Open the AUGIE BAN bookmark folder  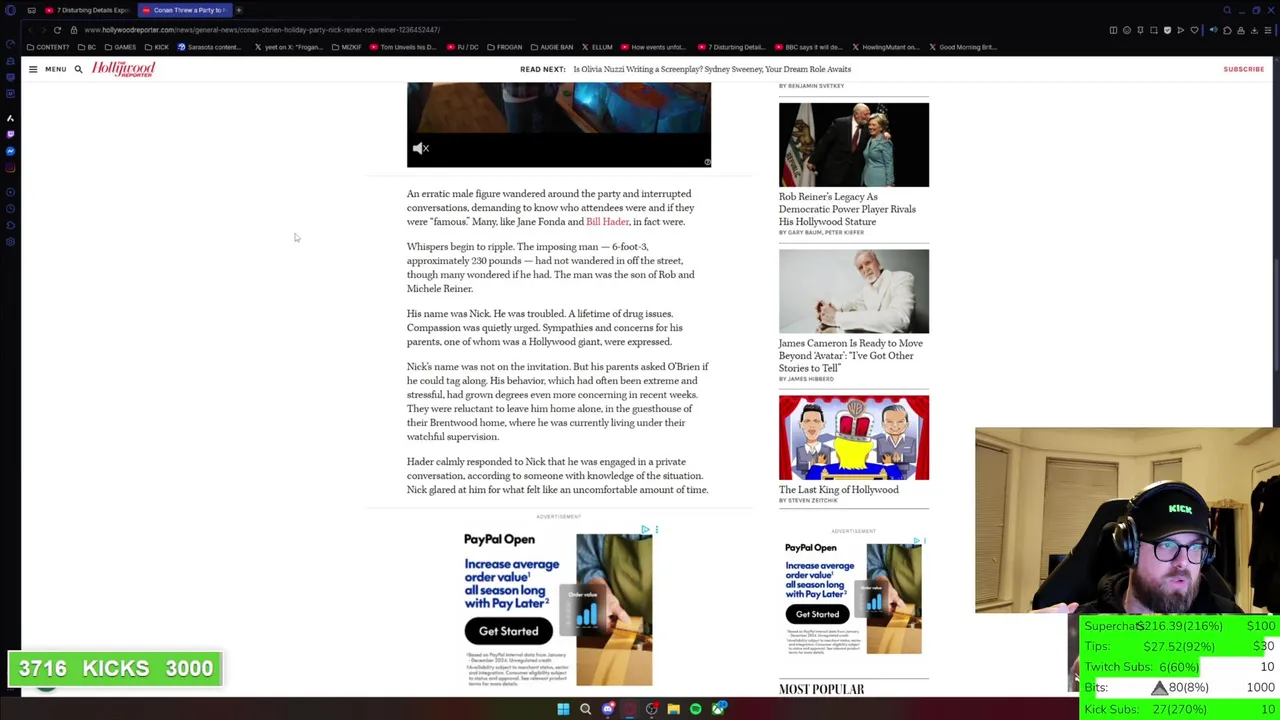(552, 47)
